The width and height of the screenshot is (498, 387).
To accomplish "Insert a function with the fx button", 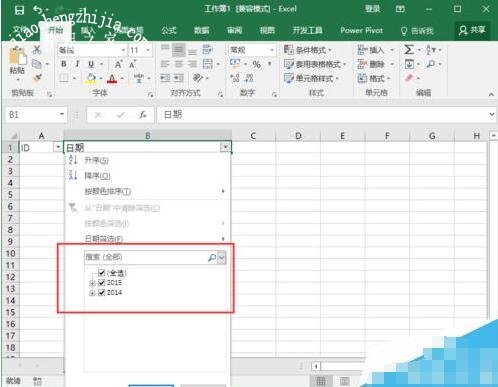I will [143, 115].
